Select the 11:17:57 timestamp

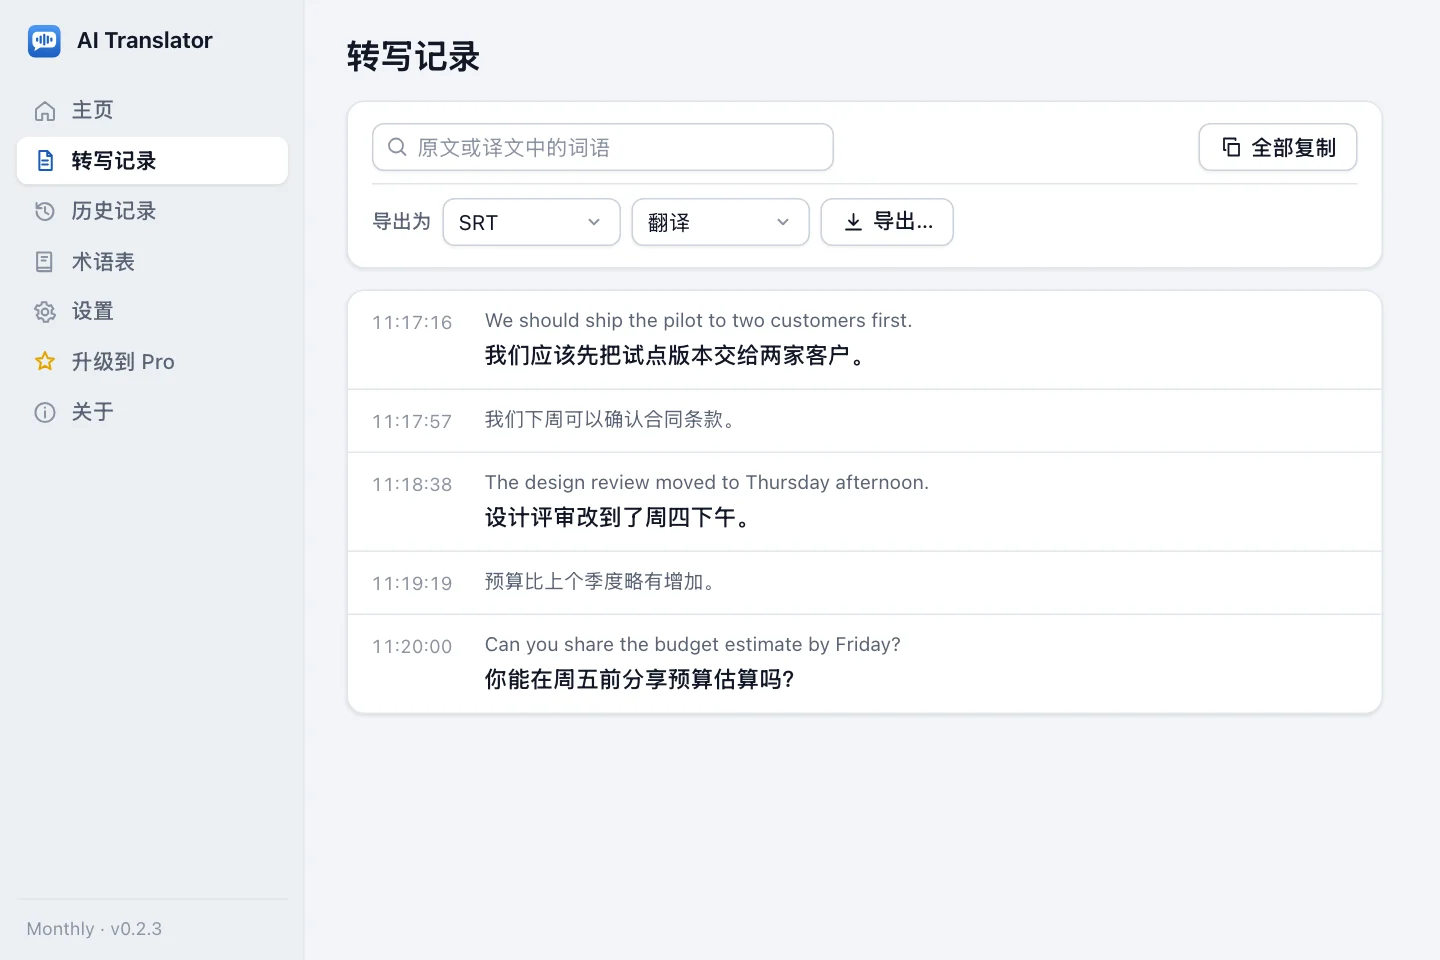412,421
